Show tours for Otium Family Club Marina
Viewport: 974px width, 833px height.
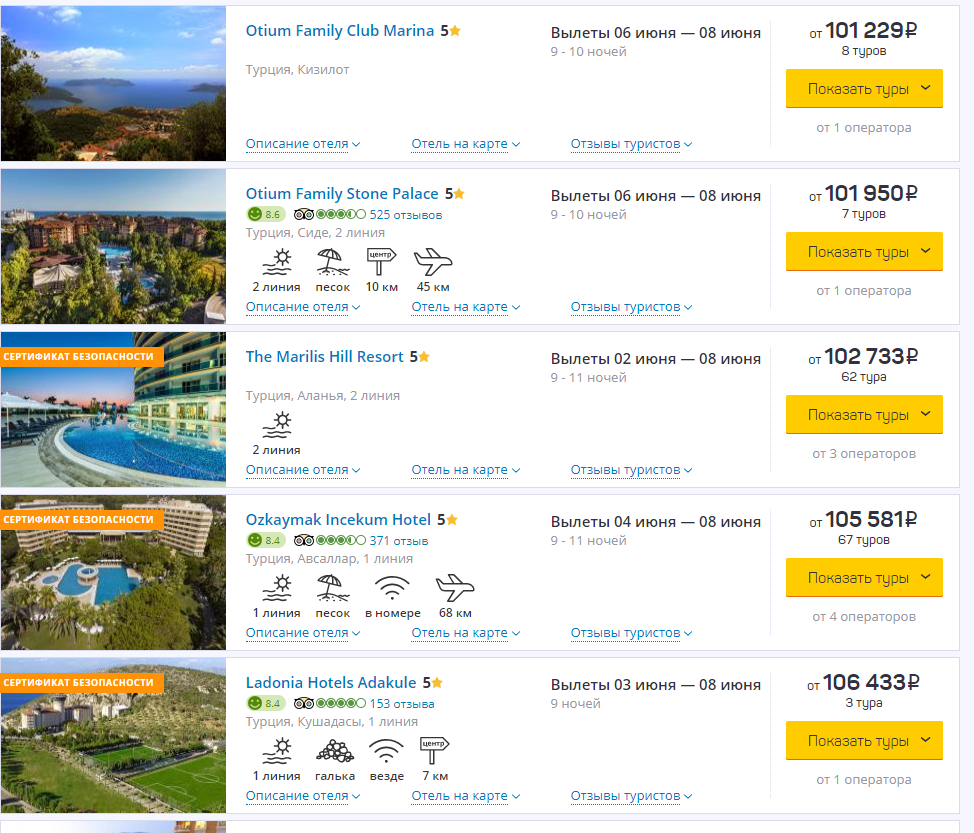pyautogui.click(x=864, y=89)
